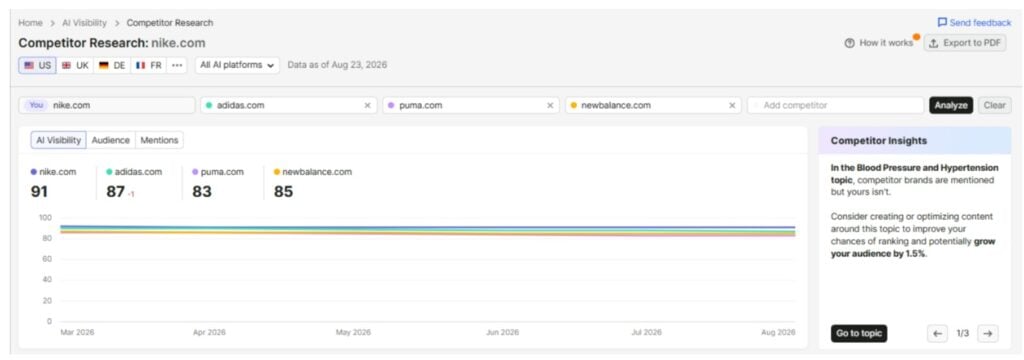
Task: Switch to UK country tab
Action: click(75, 65)
